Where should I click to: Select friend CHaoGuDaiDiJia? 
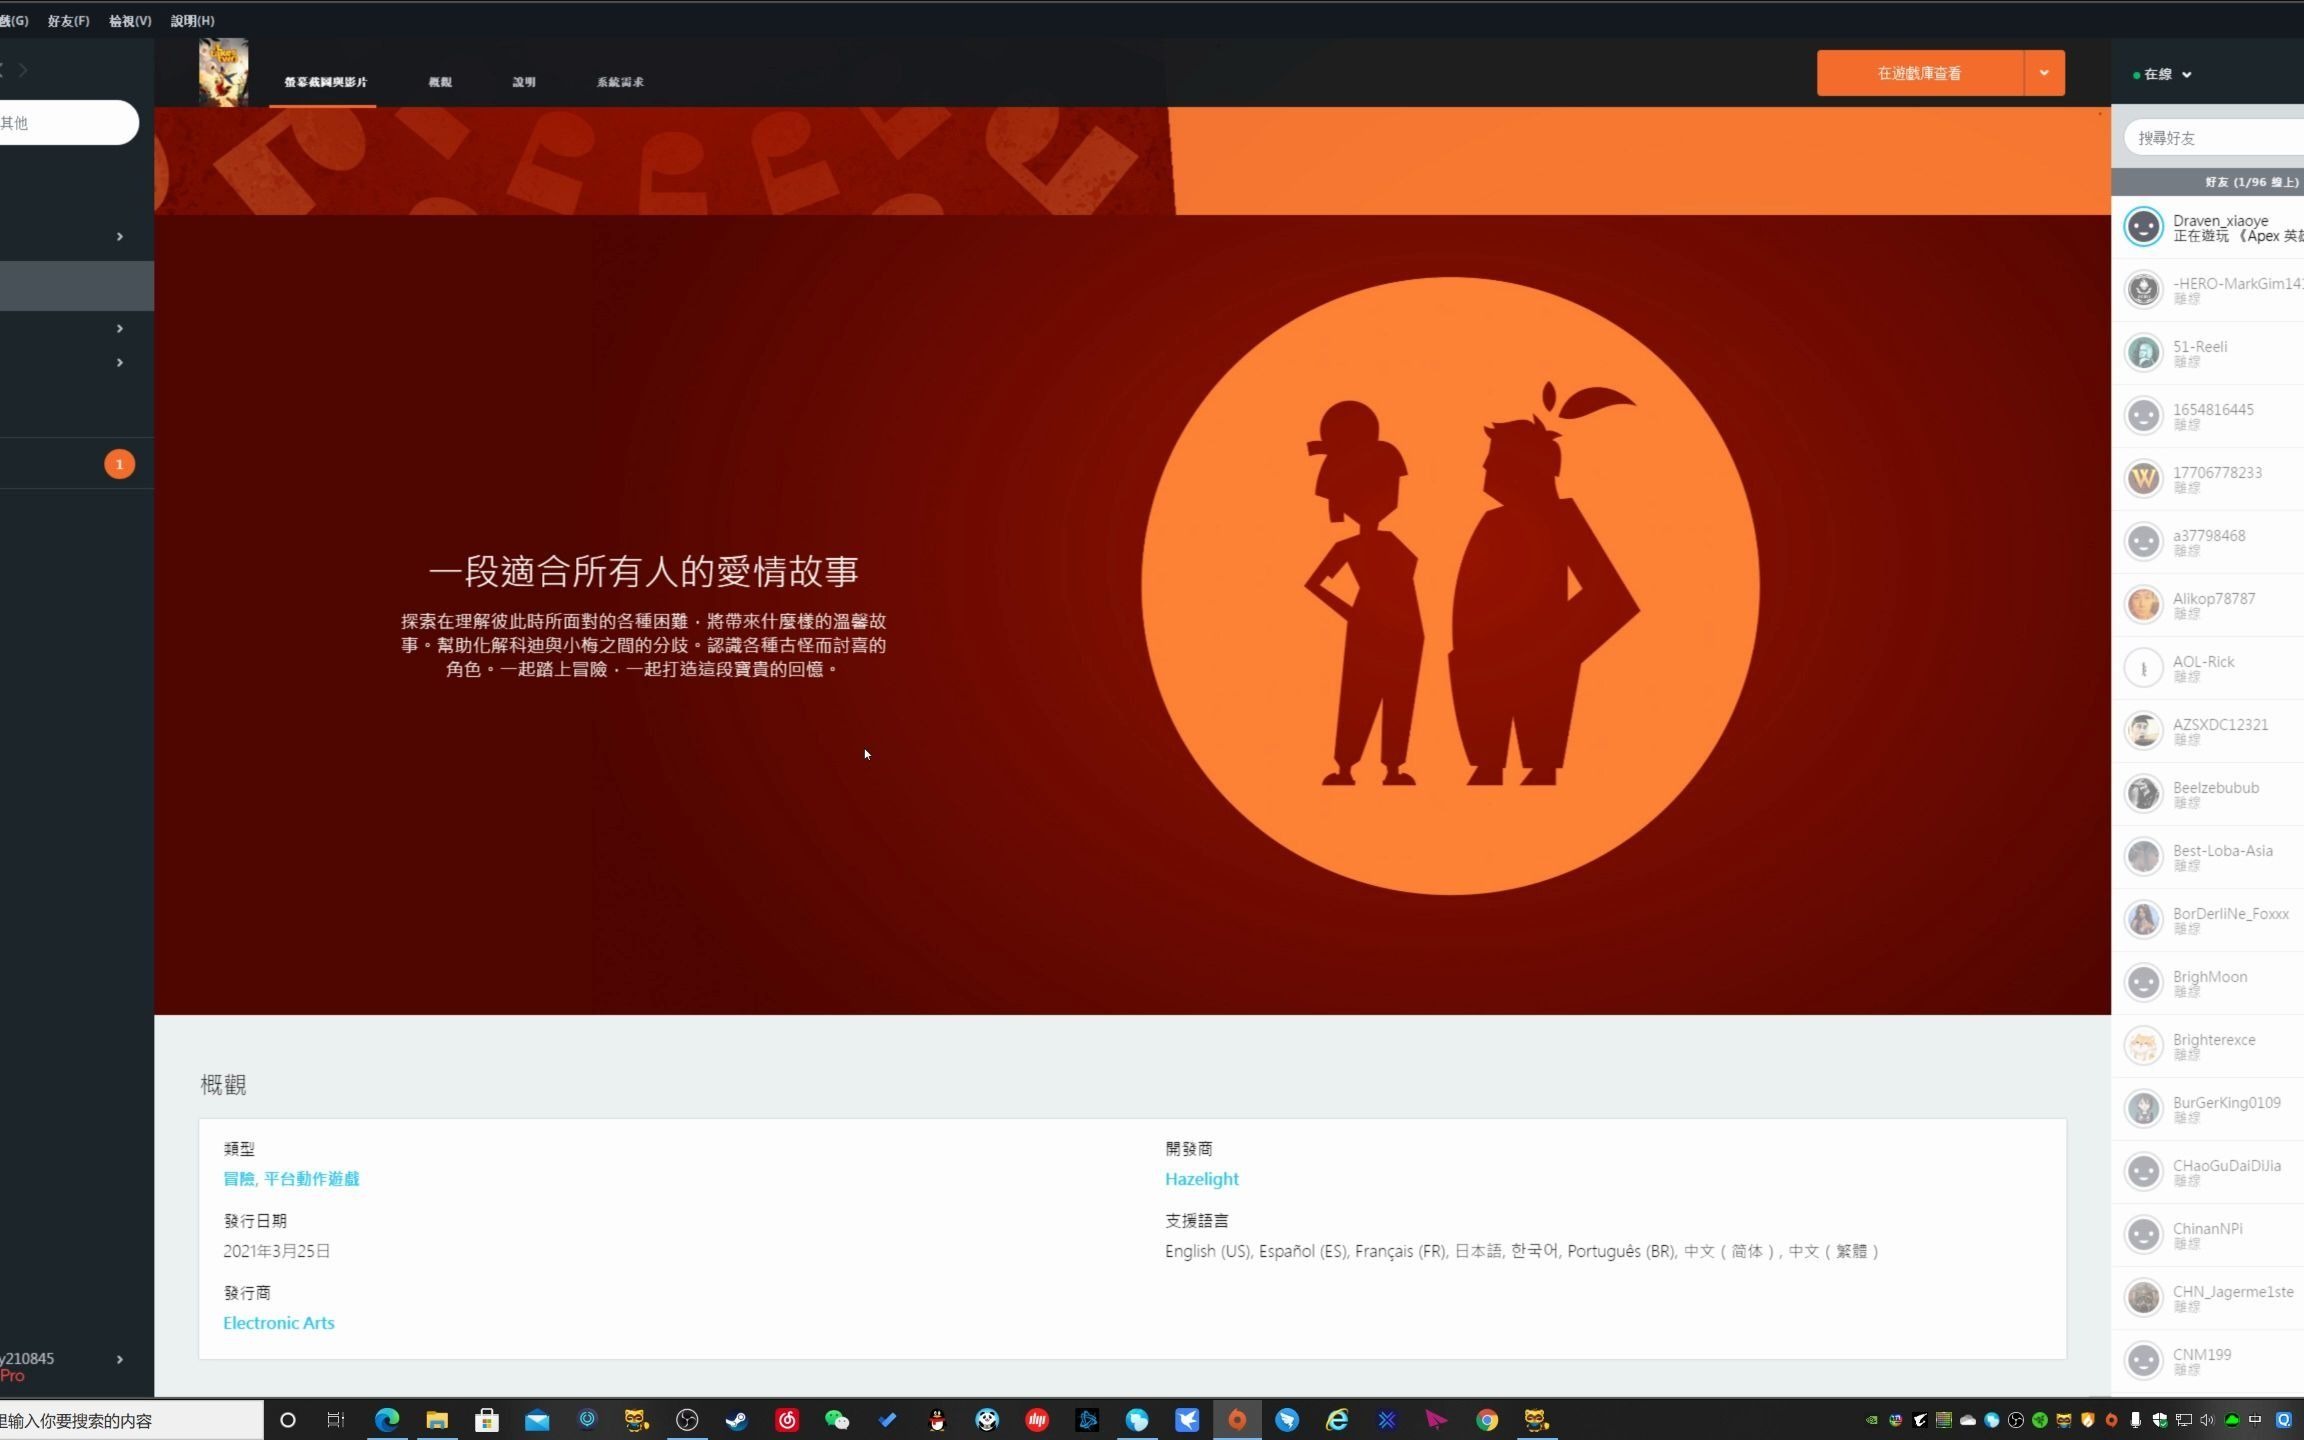pos(2208,1172)
